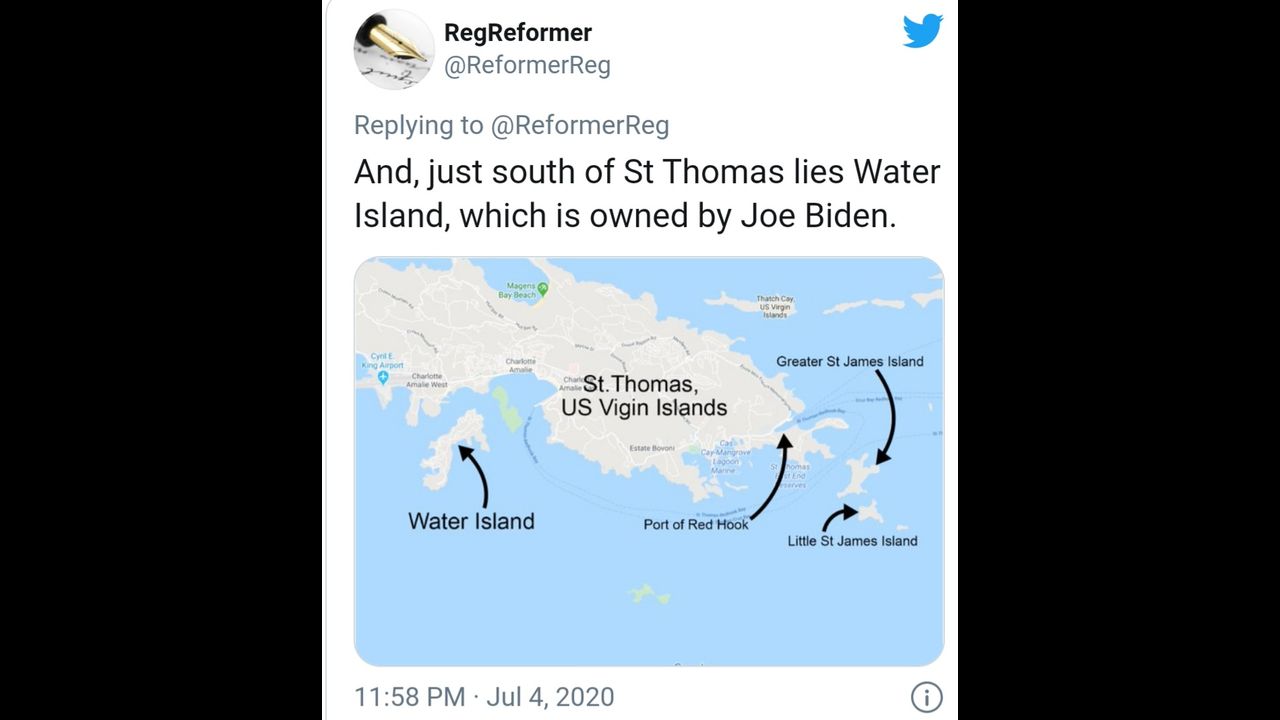This screenshot has height=720, width=1280.
Task: Click the Greater St James Island arrow
Action: pos(886,417)
